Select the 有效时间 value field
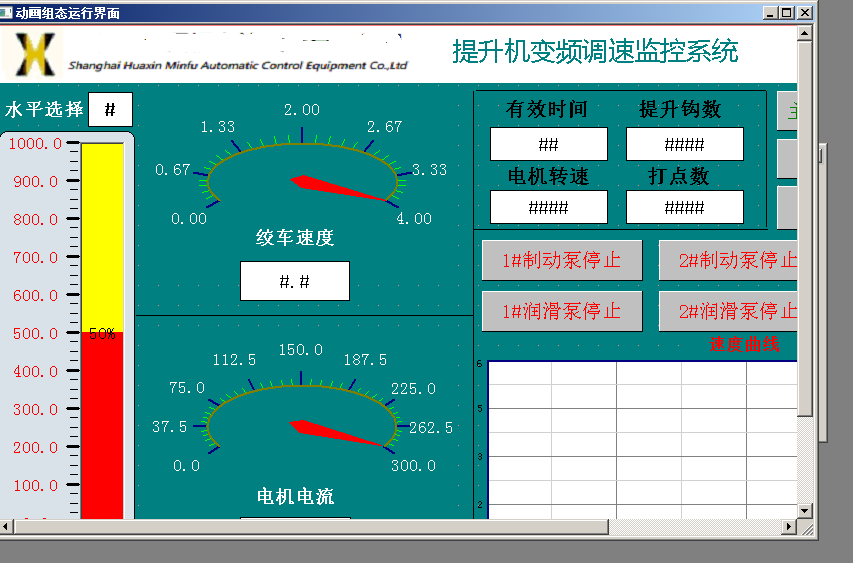The image size is (853, 563). coord(548,144)
